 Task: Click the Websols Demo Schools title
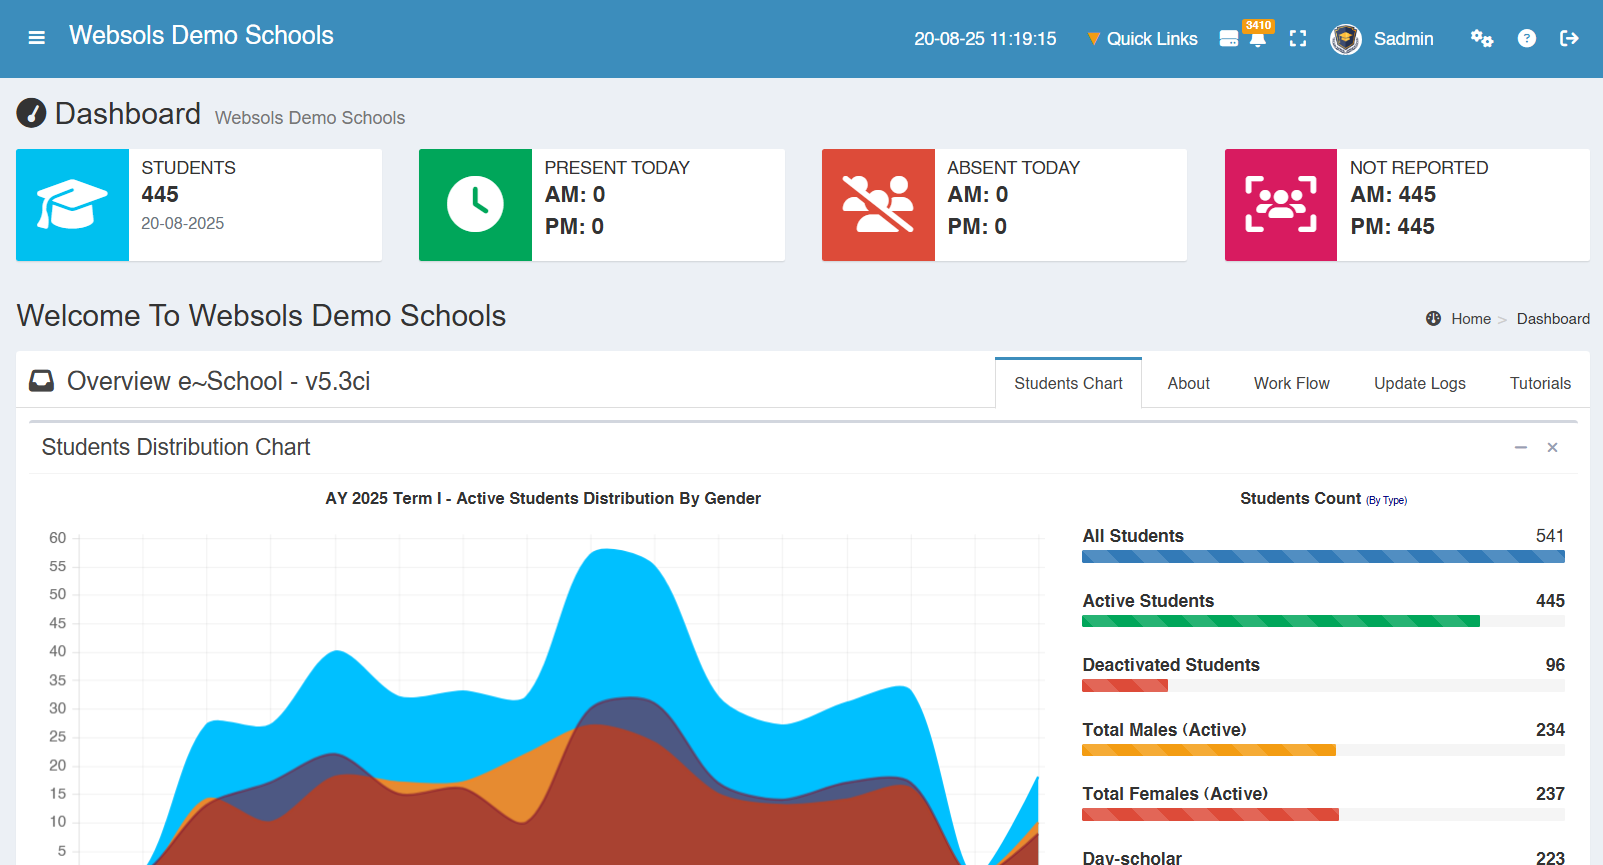201,36
